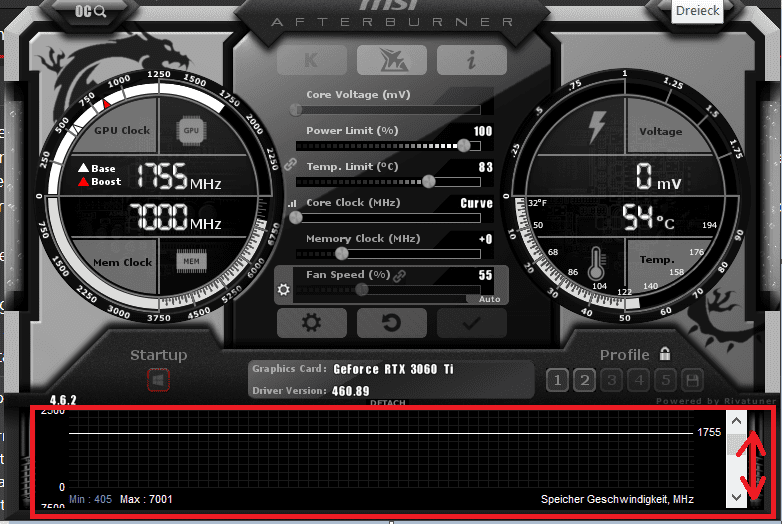
Task: Click the 1755 MHz GPU clock readout
Action: pyautogui.click(x=179, y=176)
